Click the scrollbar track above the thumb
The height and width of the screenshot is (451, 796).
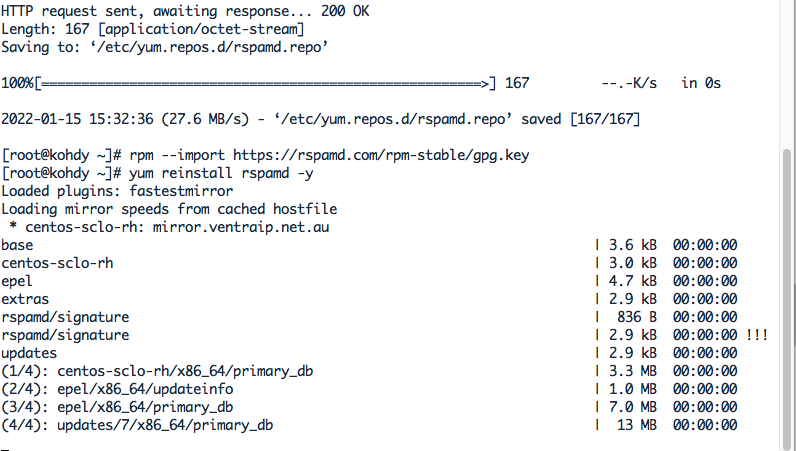(787, 74)
